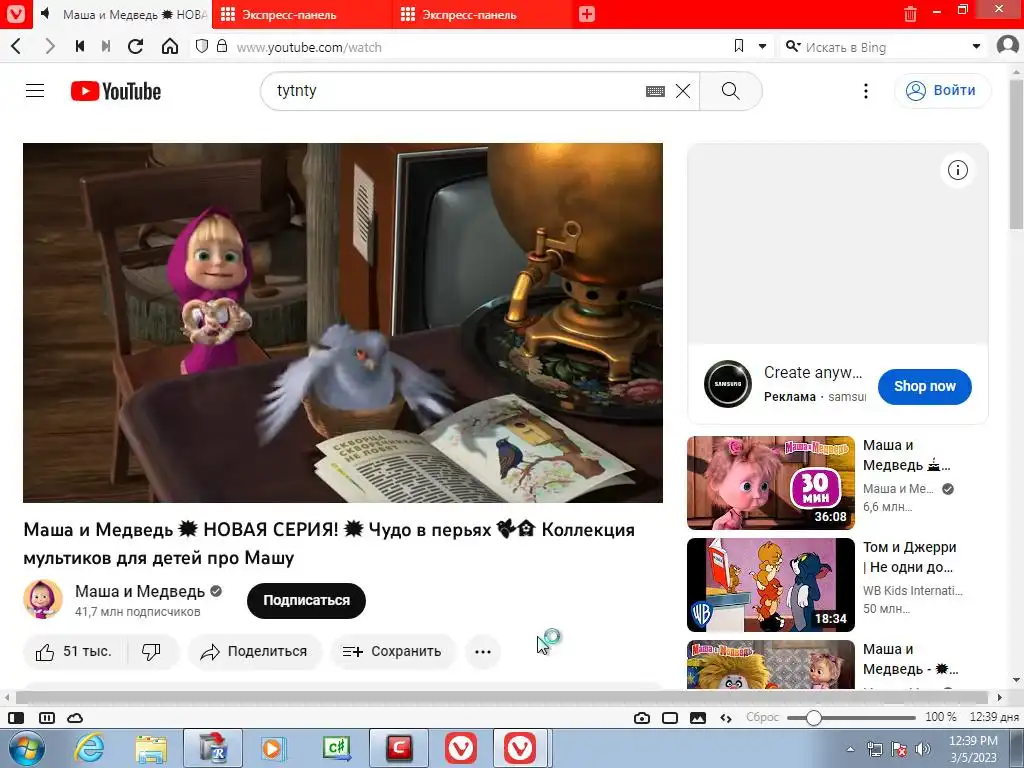This screenshot has height=768, width=1024.
Task: Open the Samsung advertiser logo
Action: point(728,384)
